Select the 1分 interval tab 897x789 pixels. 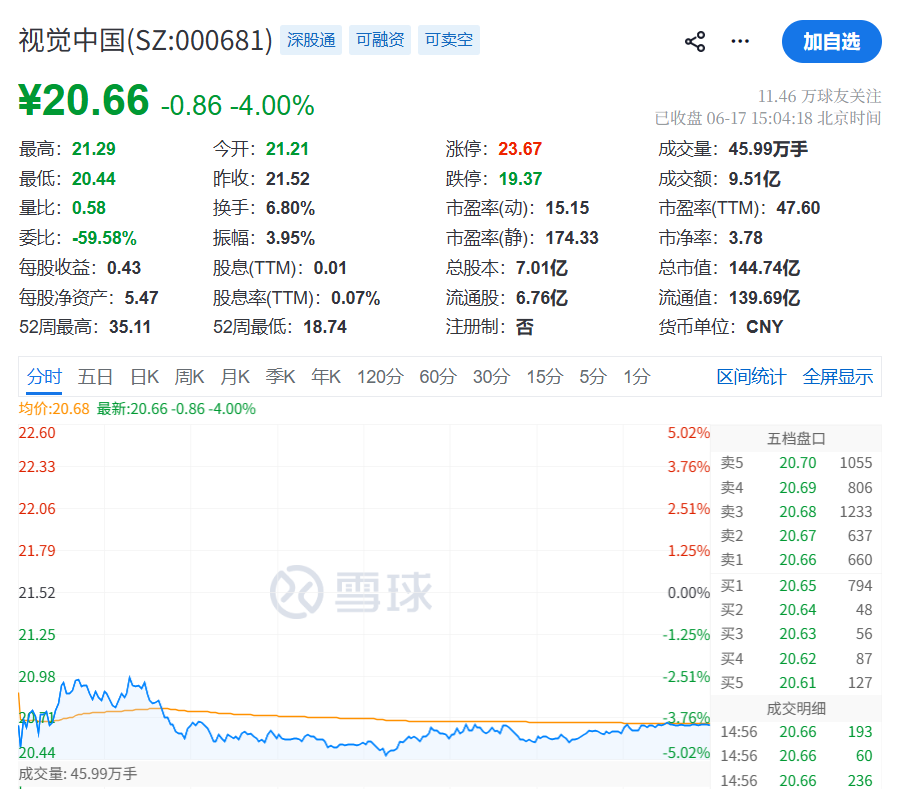coord(637,377)
